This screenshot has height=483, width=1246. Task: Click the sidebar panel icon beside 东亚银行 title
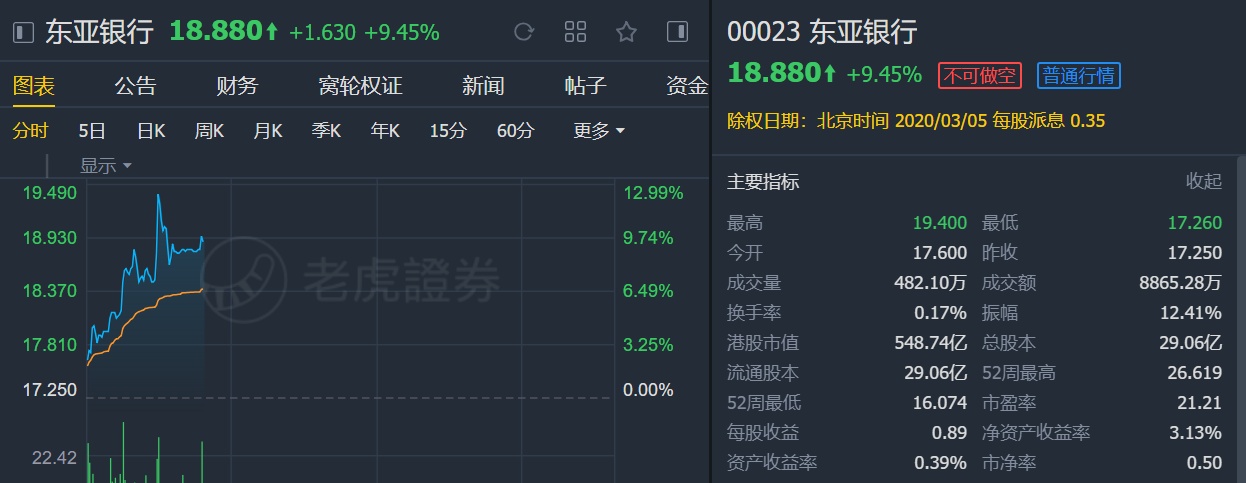click(23, 32)
